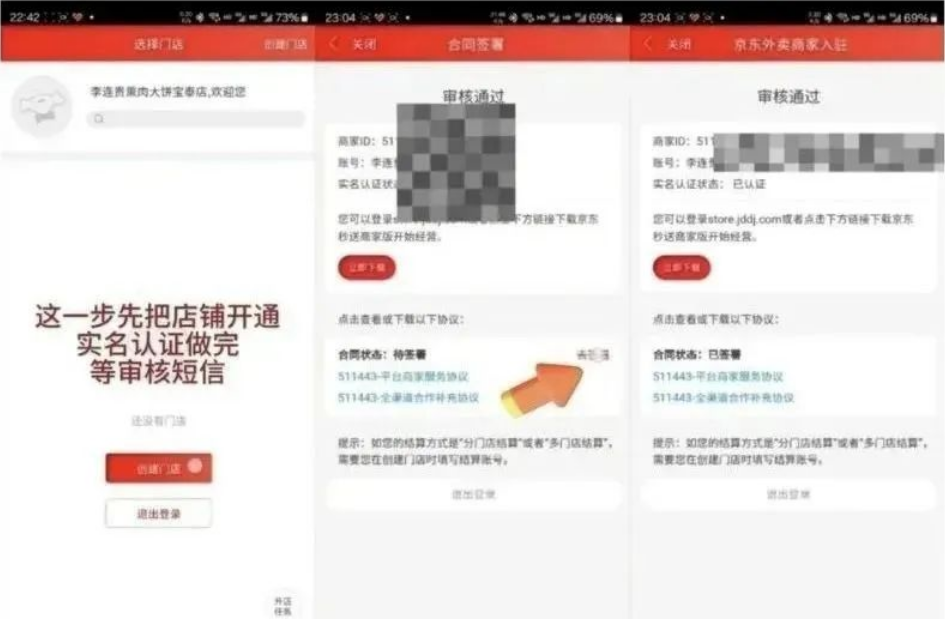Click the 选择门店 header title
This screenshot has width=945, height=619.
(x=159, y=44)
